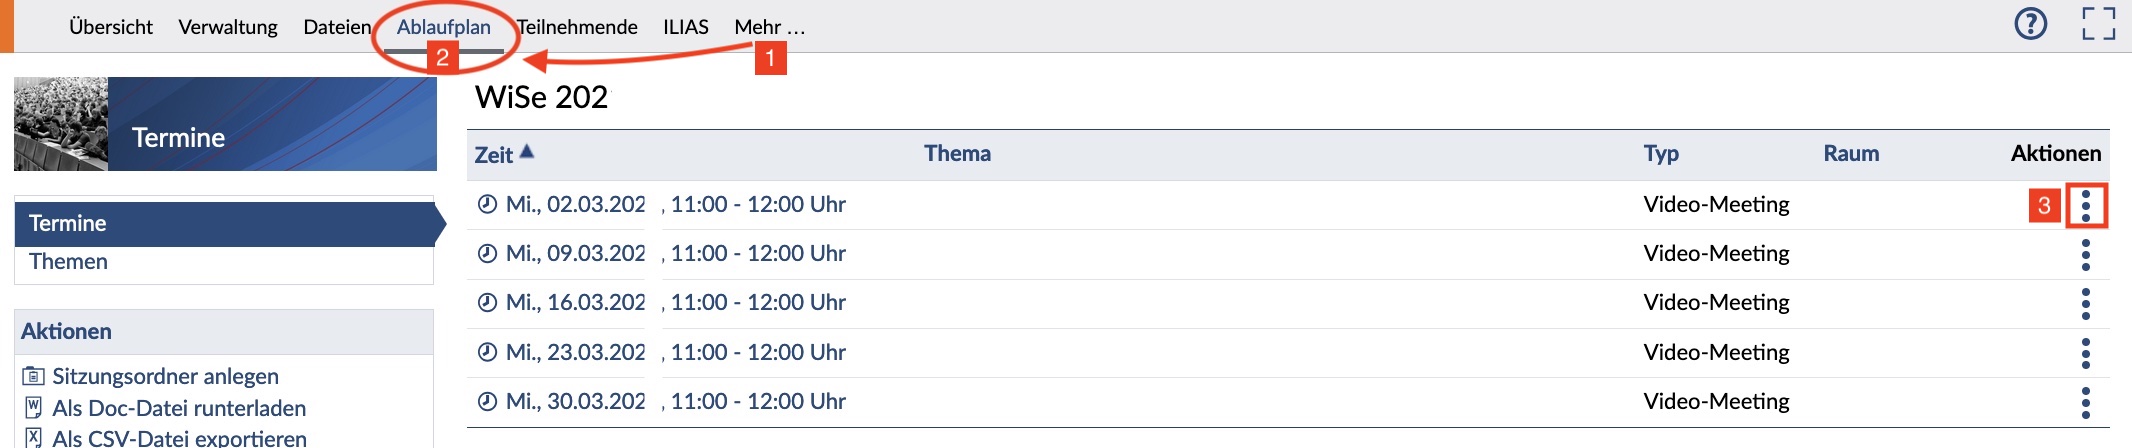
Task: Expand the Mehr … navigation menu
Action: pyautogui.click(x=769, y=27)
